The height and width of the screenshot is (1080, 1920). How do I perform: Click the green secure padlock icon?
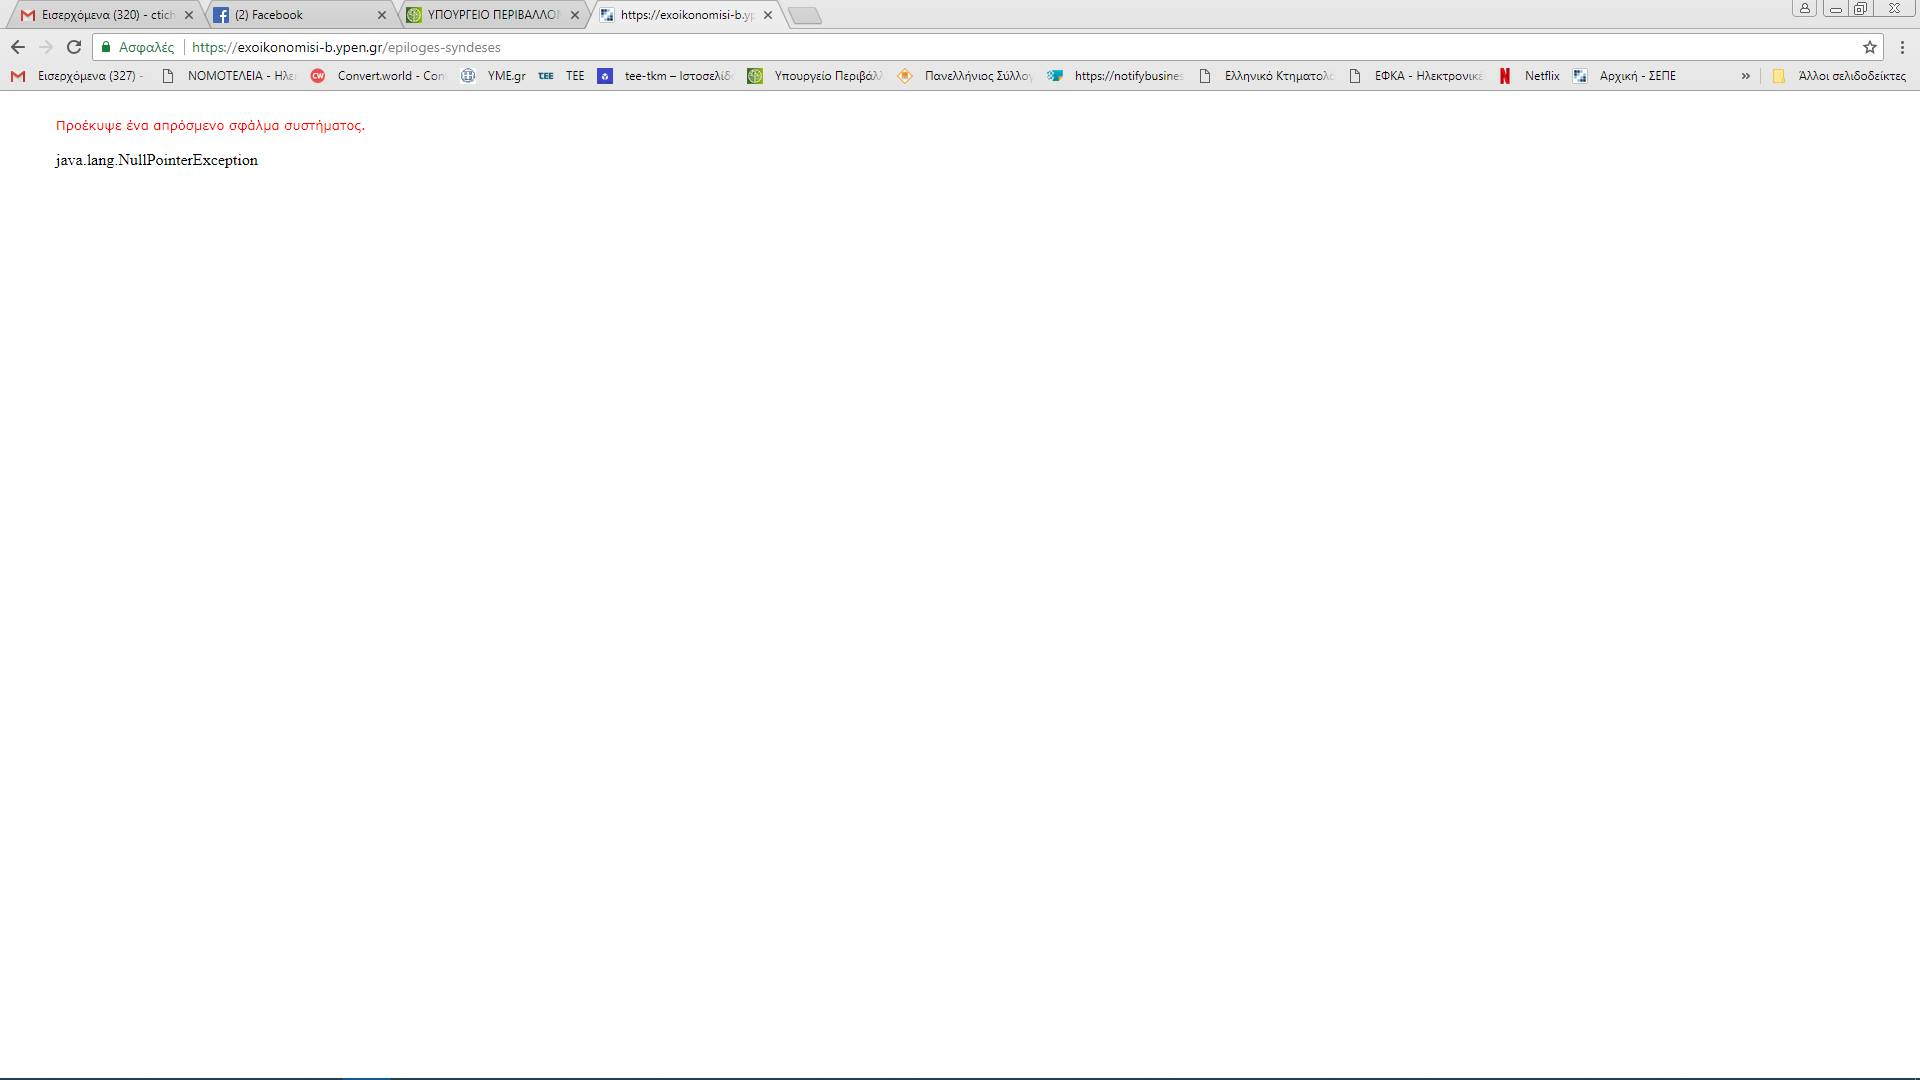click(106, 47)
